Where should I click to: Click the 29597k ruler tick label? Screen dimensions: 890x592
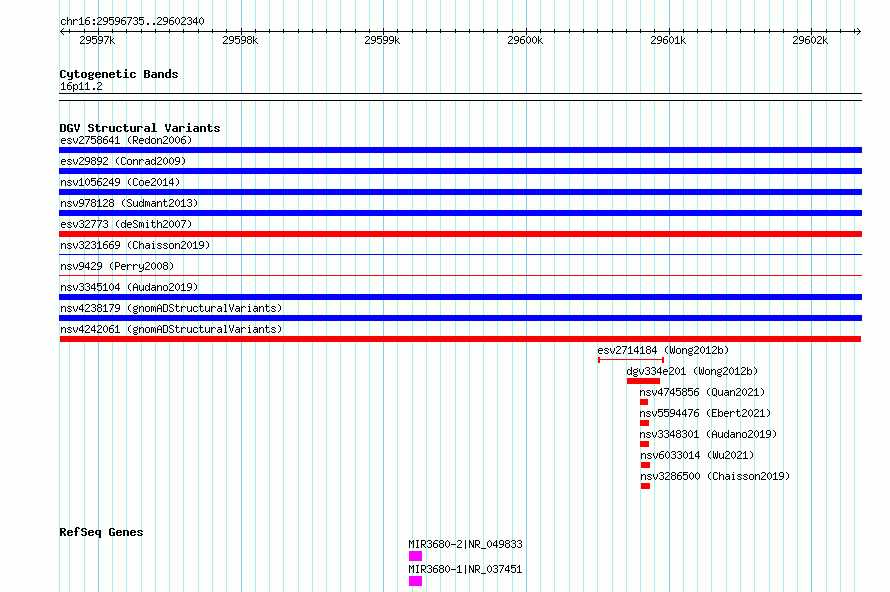click(x=97, y=40)
